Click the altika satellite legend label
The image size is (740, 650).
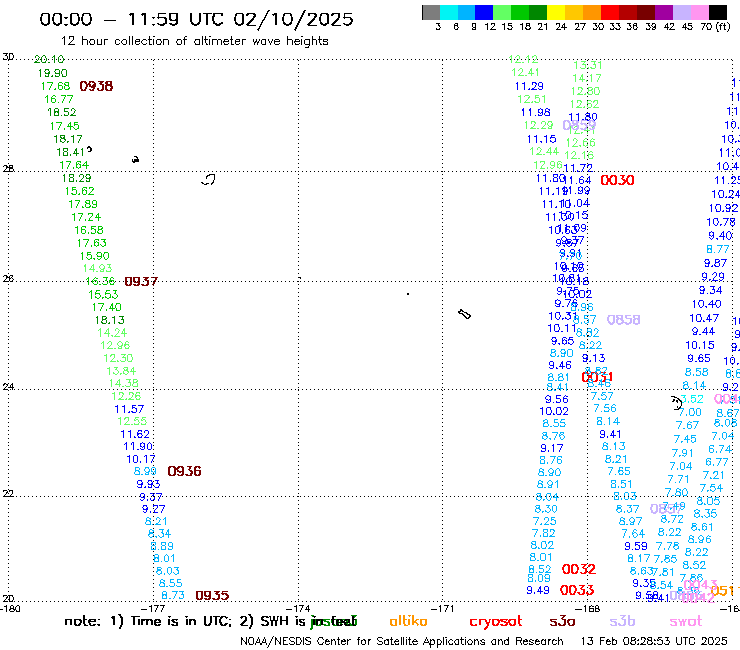[x=408, y=621]
